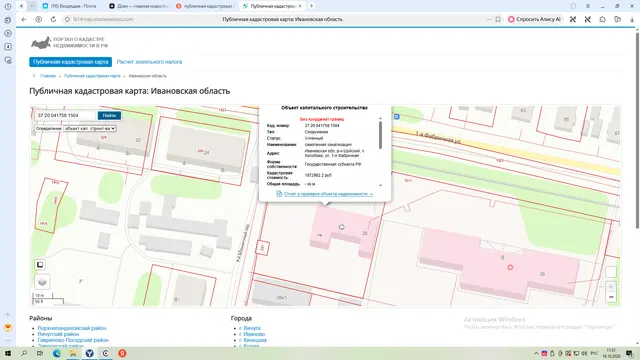Open city link 'г. Кинешма'
Screen dimensions: 640x360
[253, 340]
